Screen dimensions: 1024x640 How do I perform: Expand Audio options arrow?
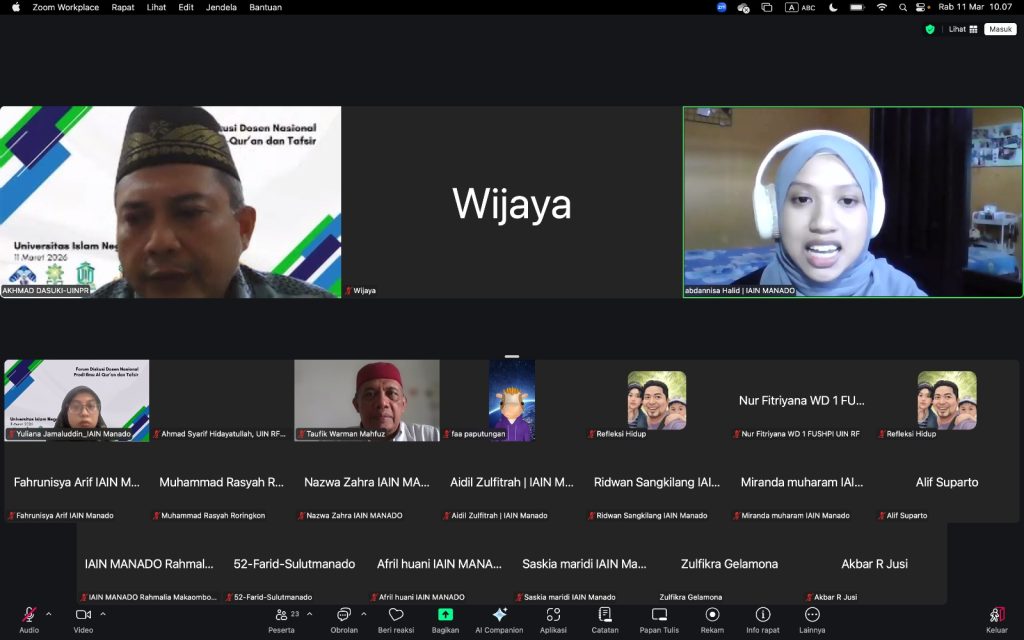[x=48, y=613]
